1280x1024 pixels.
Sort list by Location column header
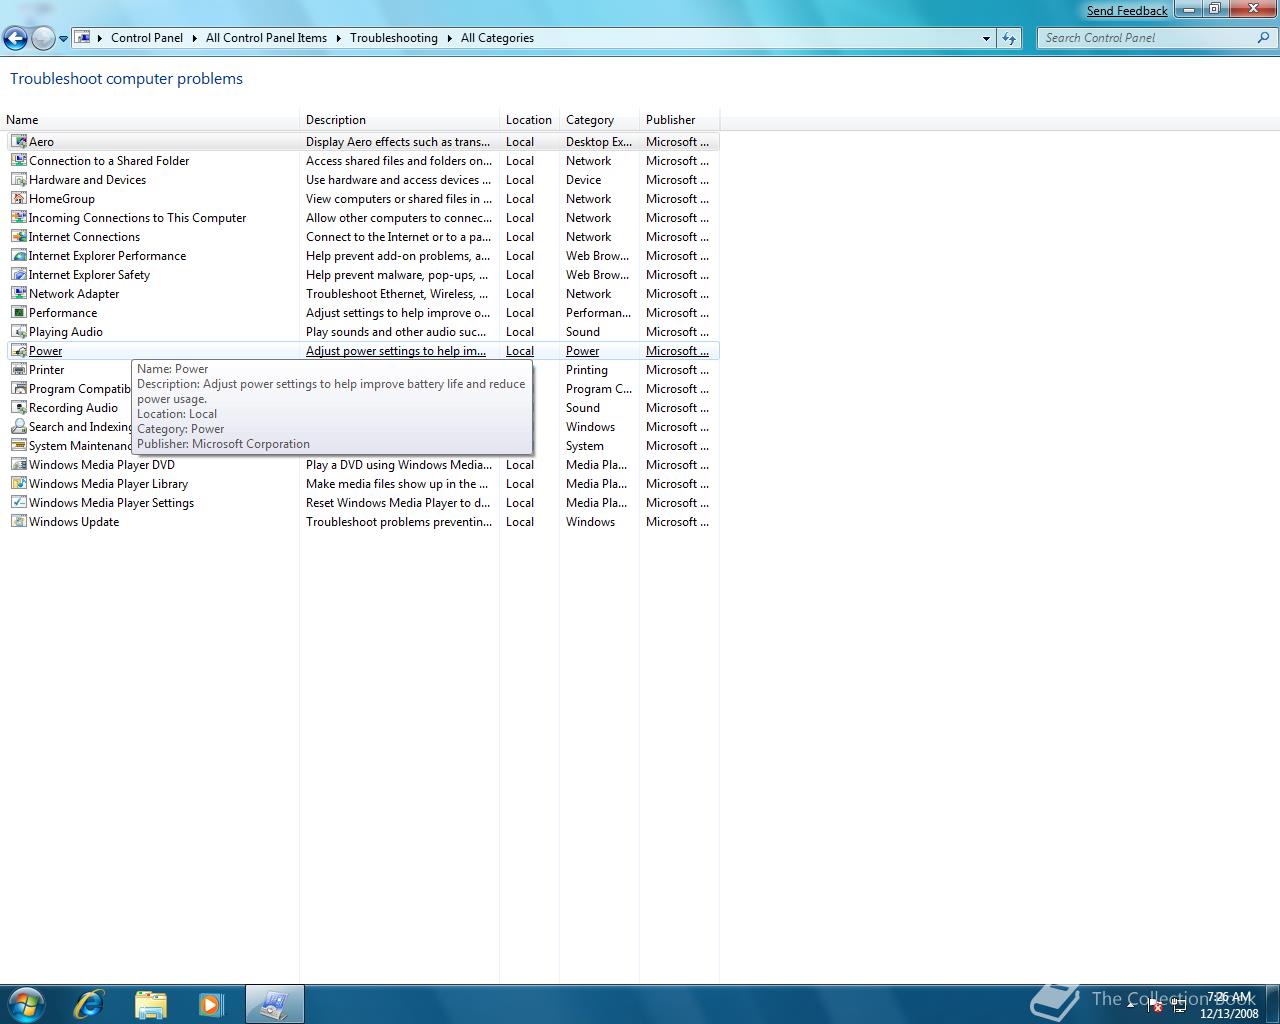[x=529, y=120]
